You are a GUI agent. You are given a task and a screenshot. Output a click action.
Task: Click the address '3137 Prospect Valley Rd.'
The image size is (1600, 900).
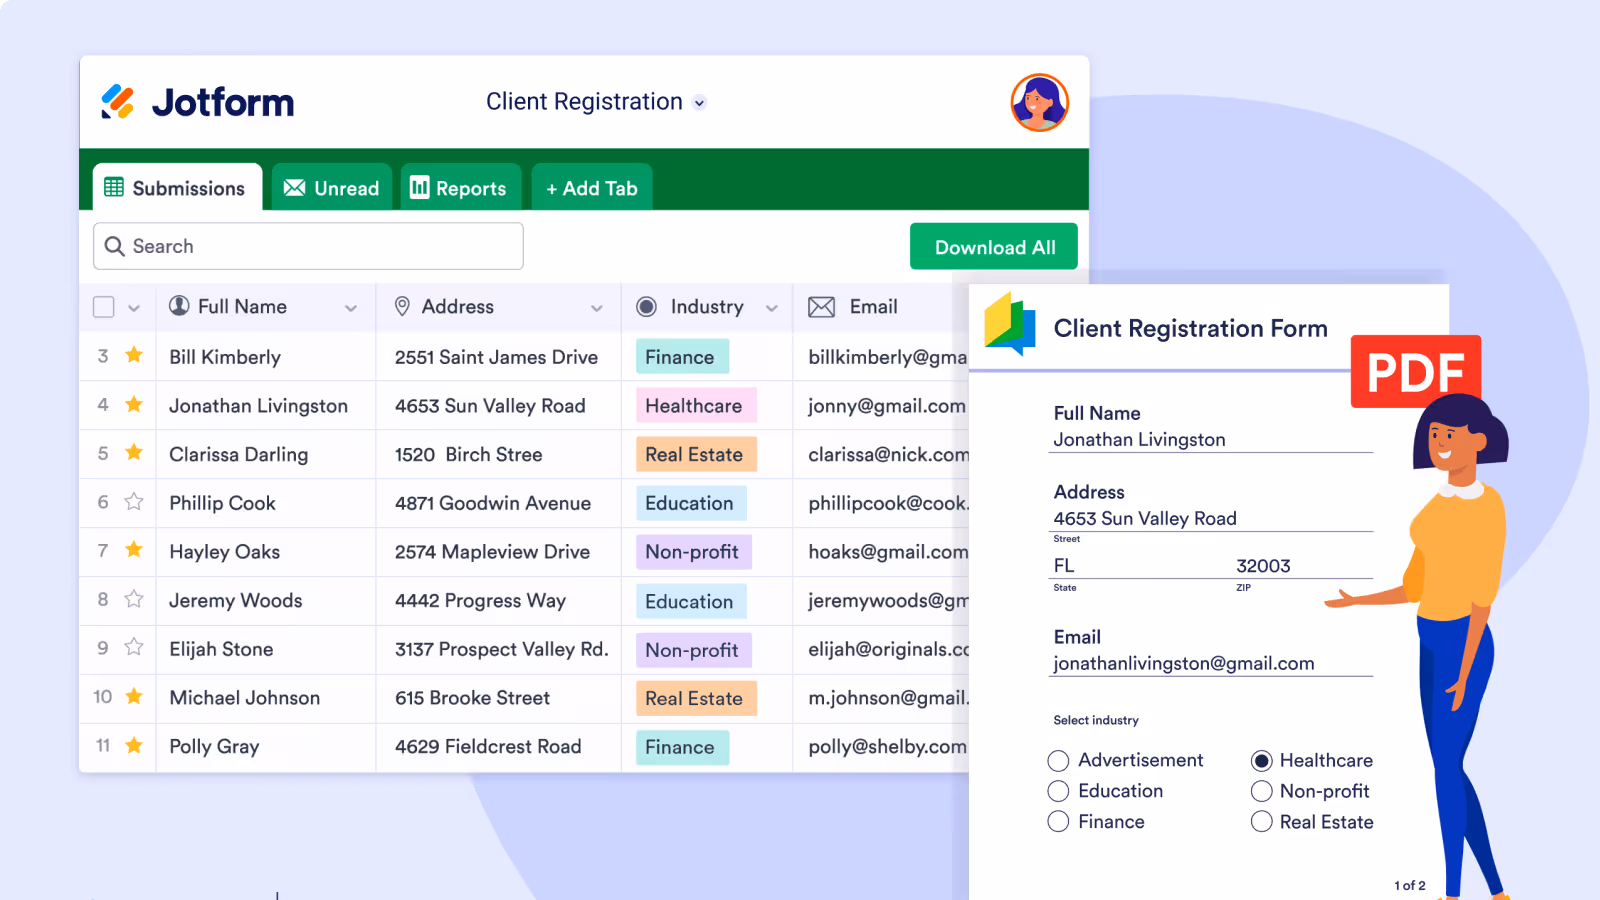(x=501, y=649)
